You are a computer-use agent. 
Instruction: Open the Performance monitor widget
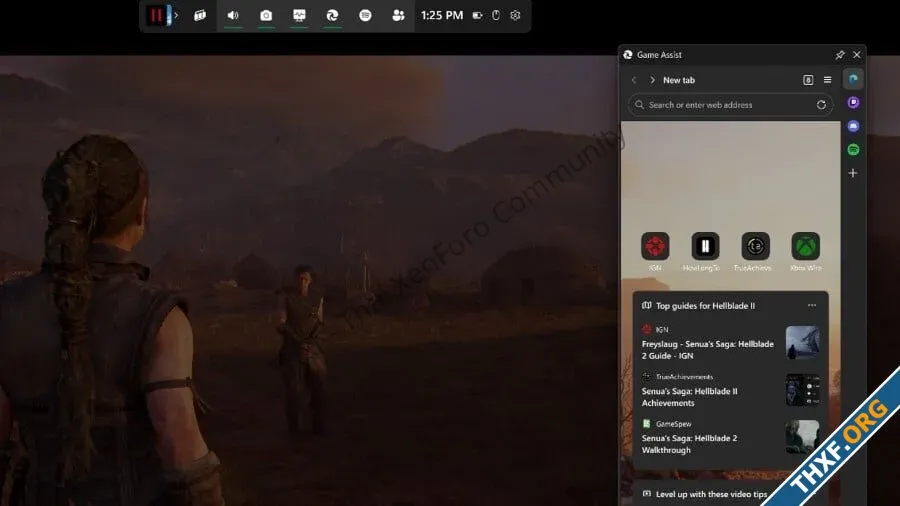pyautogui.click(x=299, y=15)
